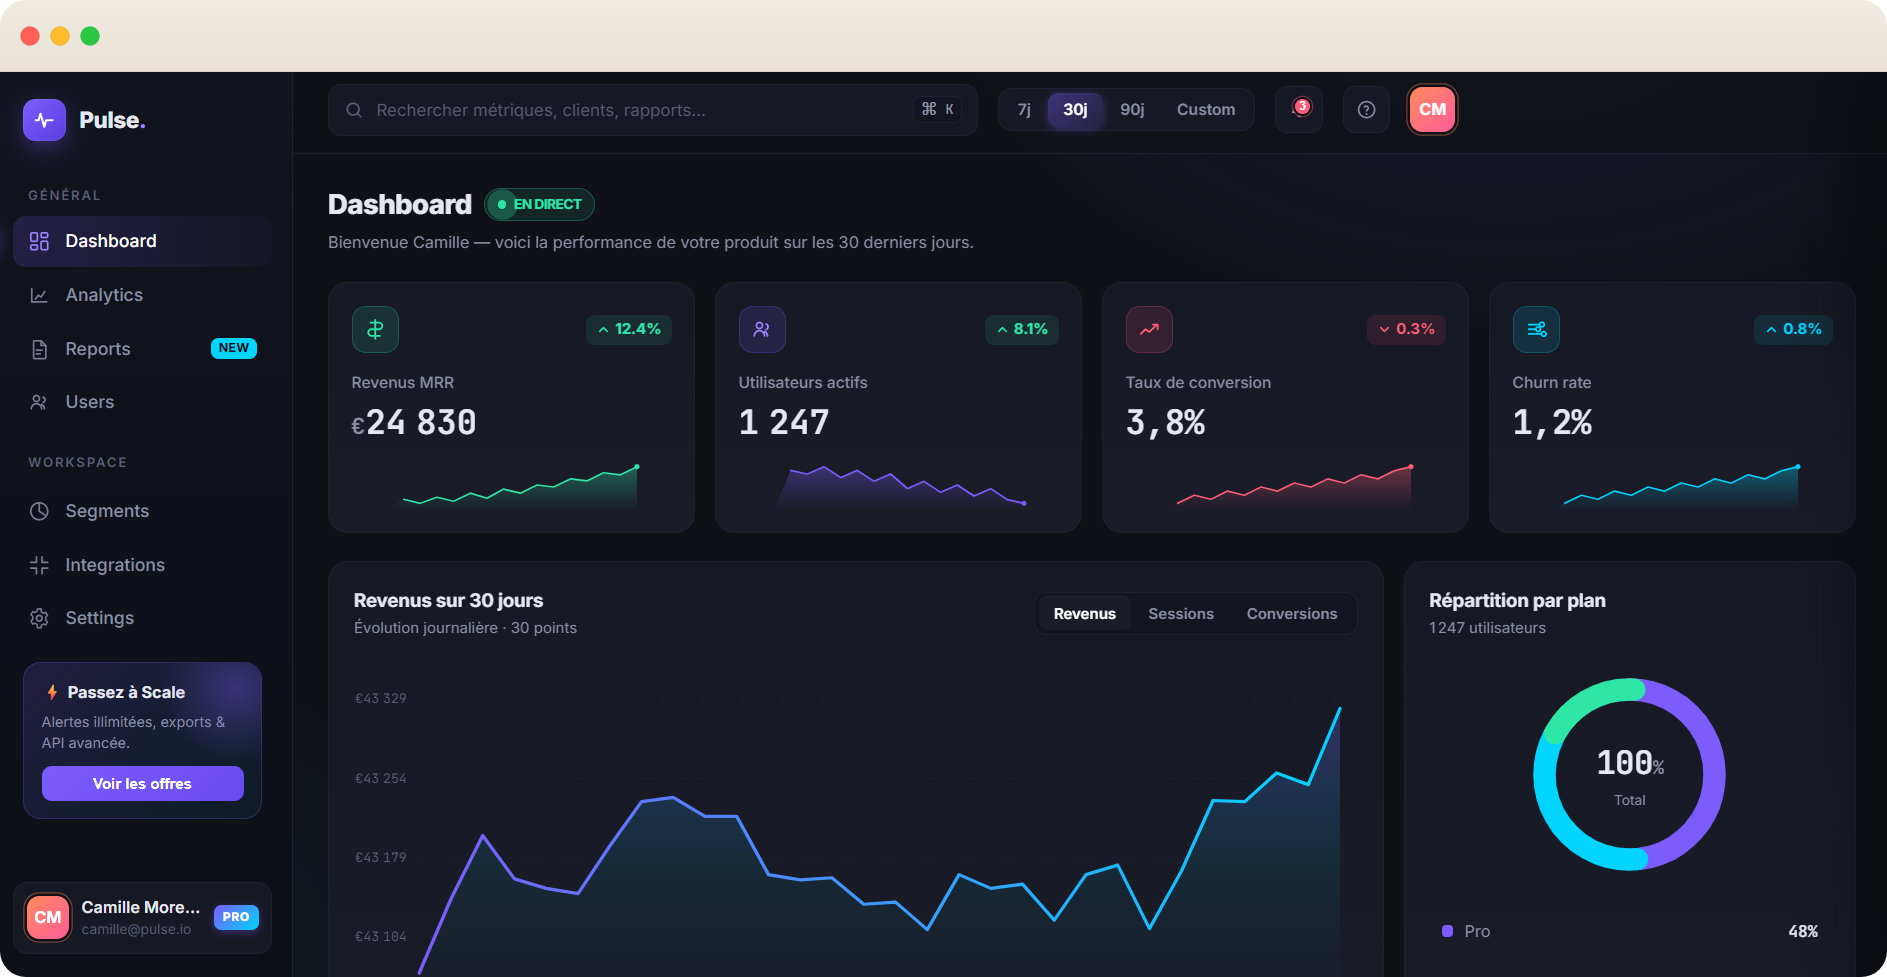Click the donut chart 100% Total
The width and height of the screenshot is (1887, 977).
[1629, 775]
